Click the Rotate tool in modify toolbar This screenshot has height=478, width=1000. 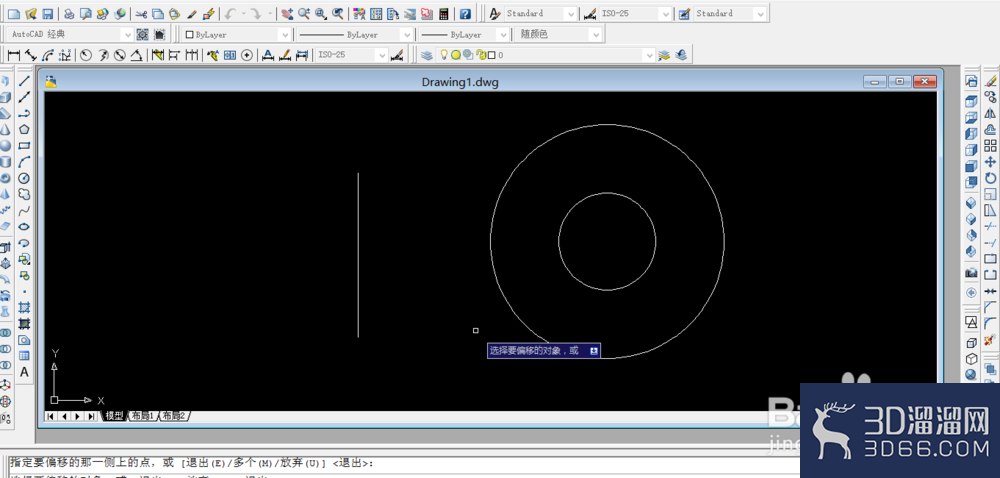tap(990, 178)
